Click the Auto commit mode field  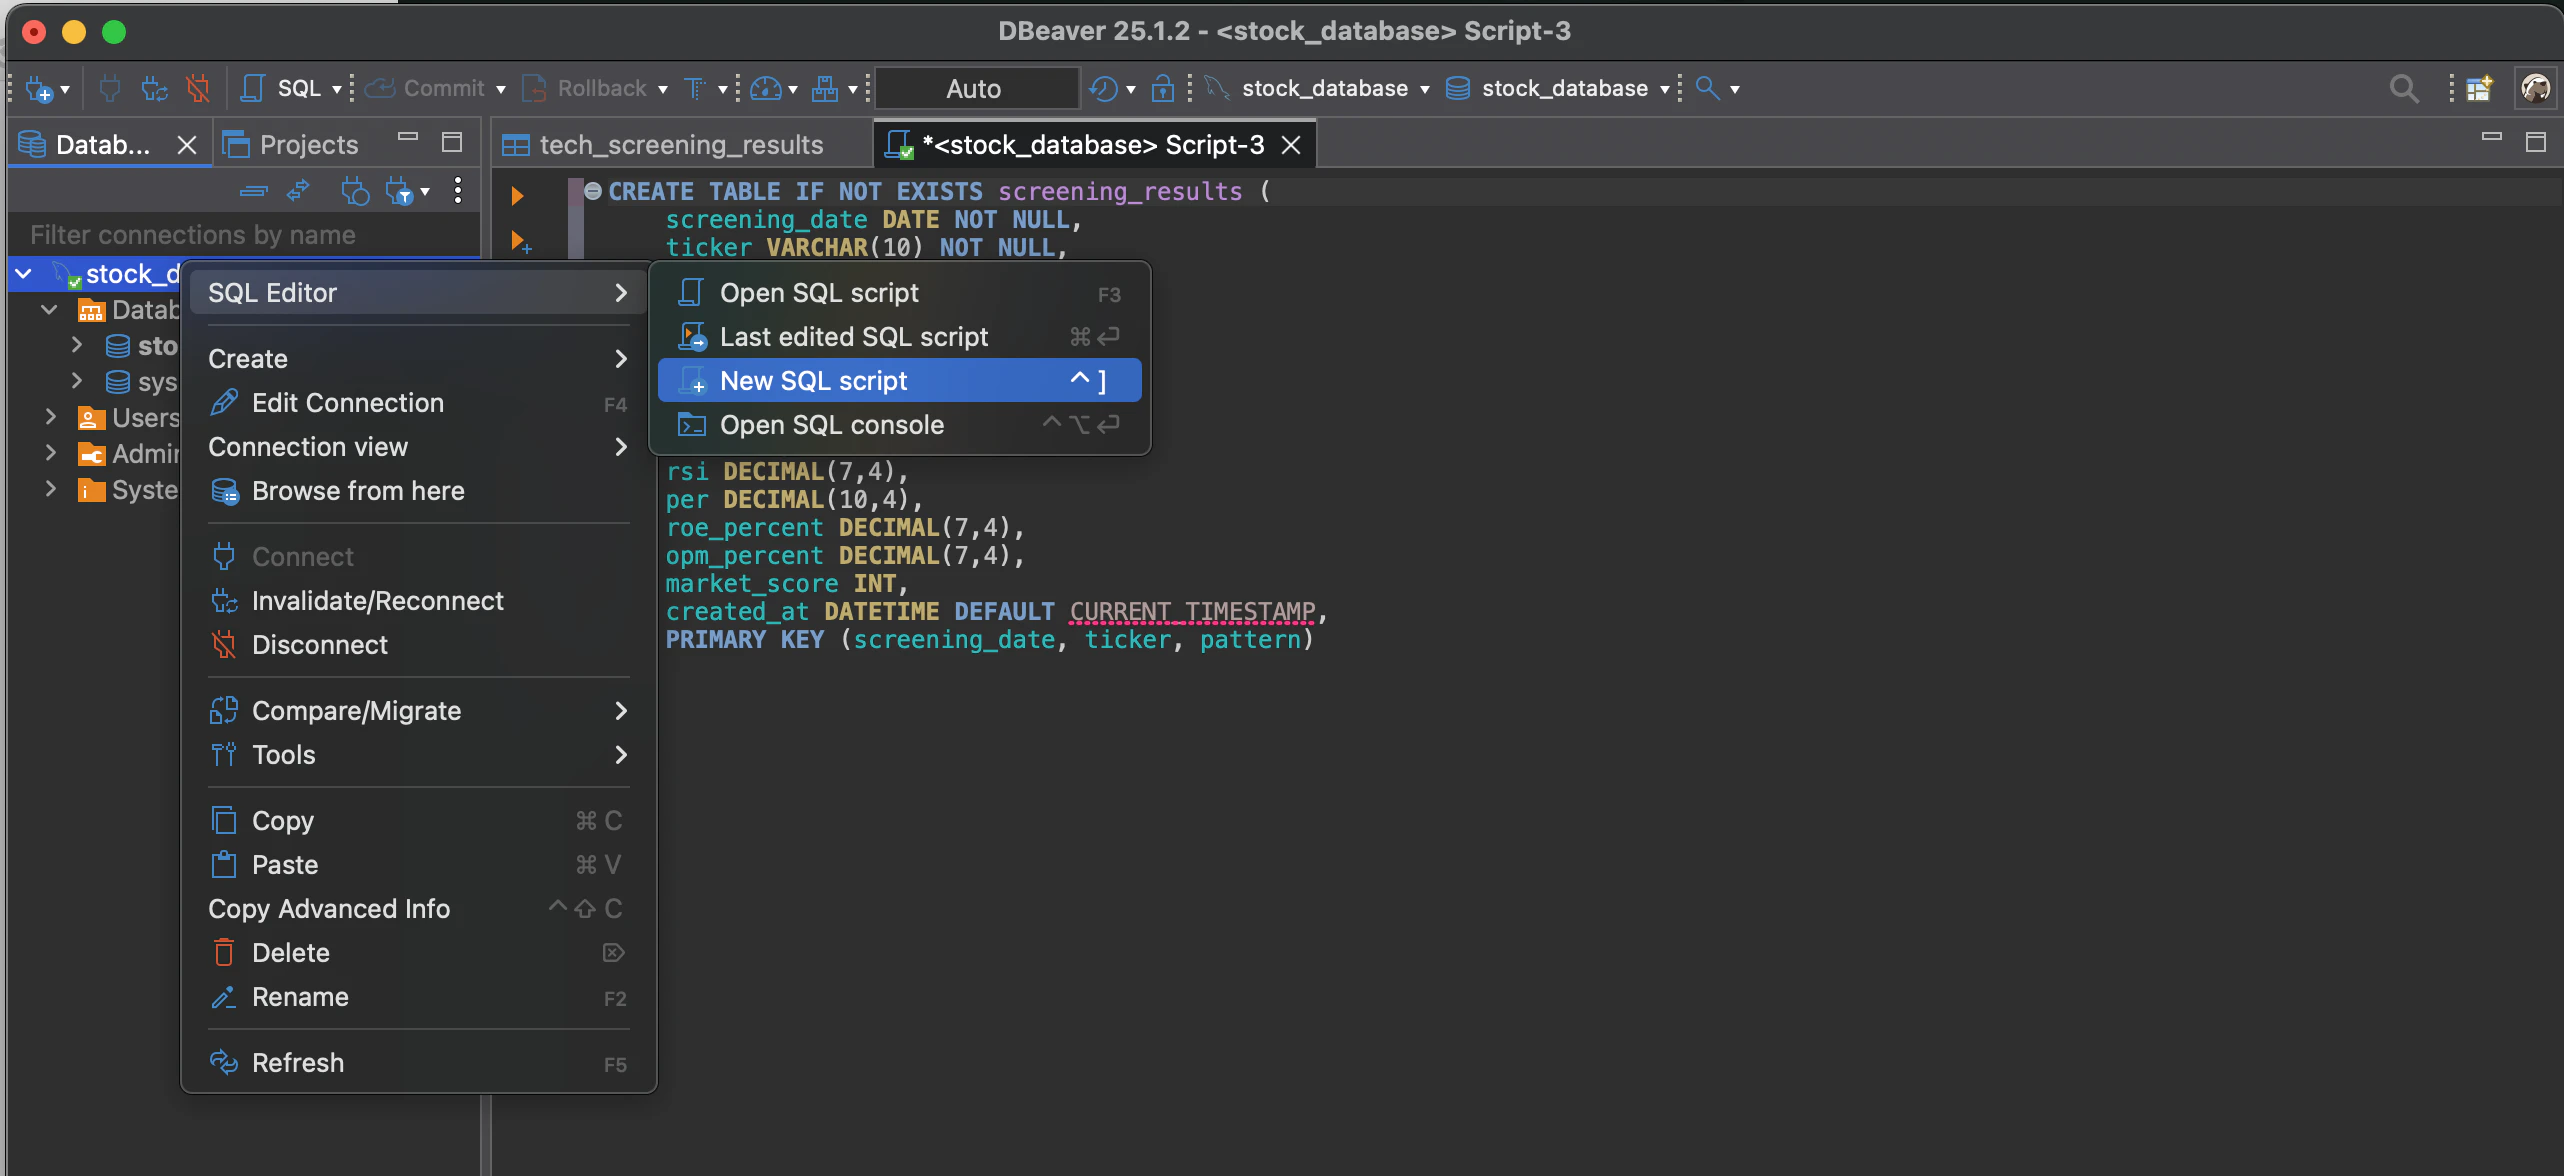tap(977, 89)
